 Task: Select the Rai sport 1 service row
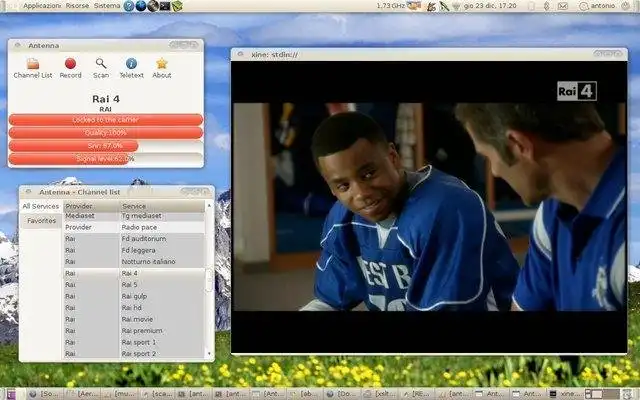(134, 342)
